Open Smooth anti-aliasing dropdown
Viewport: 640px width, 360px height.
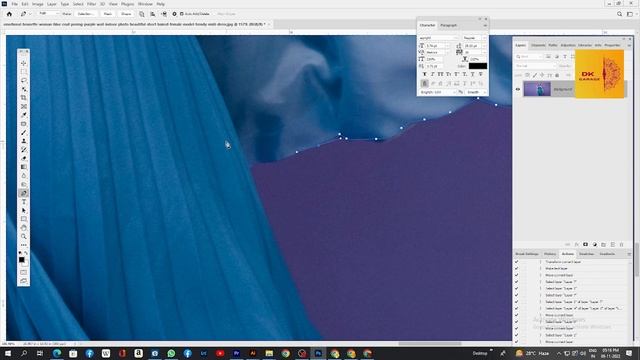(476, 92)
